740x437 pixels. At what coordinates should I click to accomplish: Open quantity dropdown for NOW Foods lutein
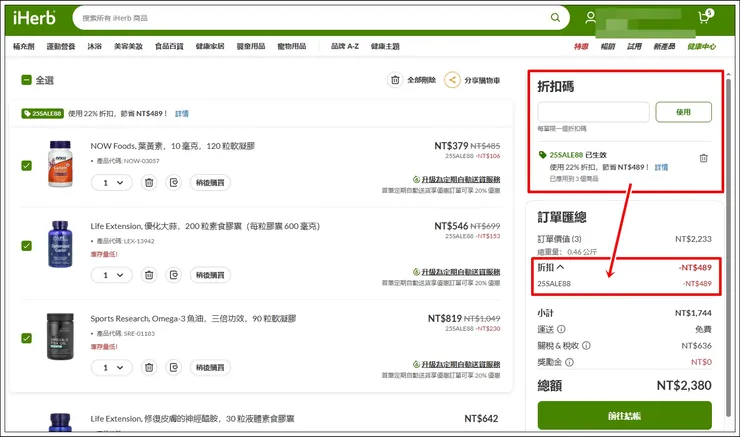(112, 183)
